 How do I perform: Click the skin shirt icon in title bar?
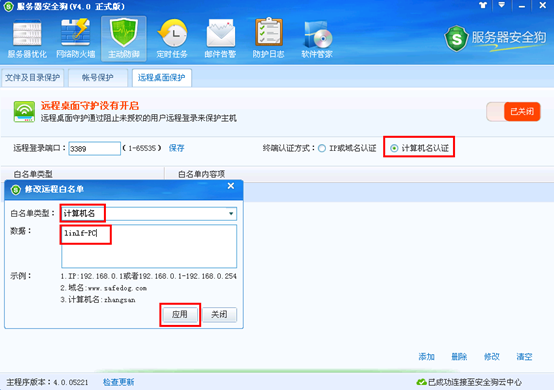[483, 5]
